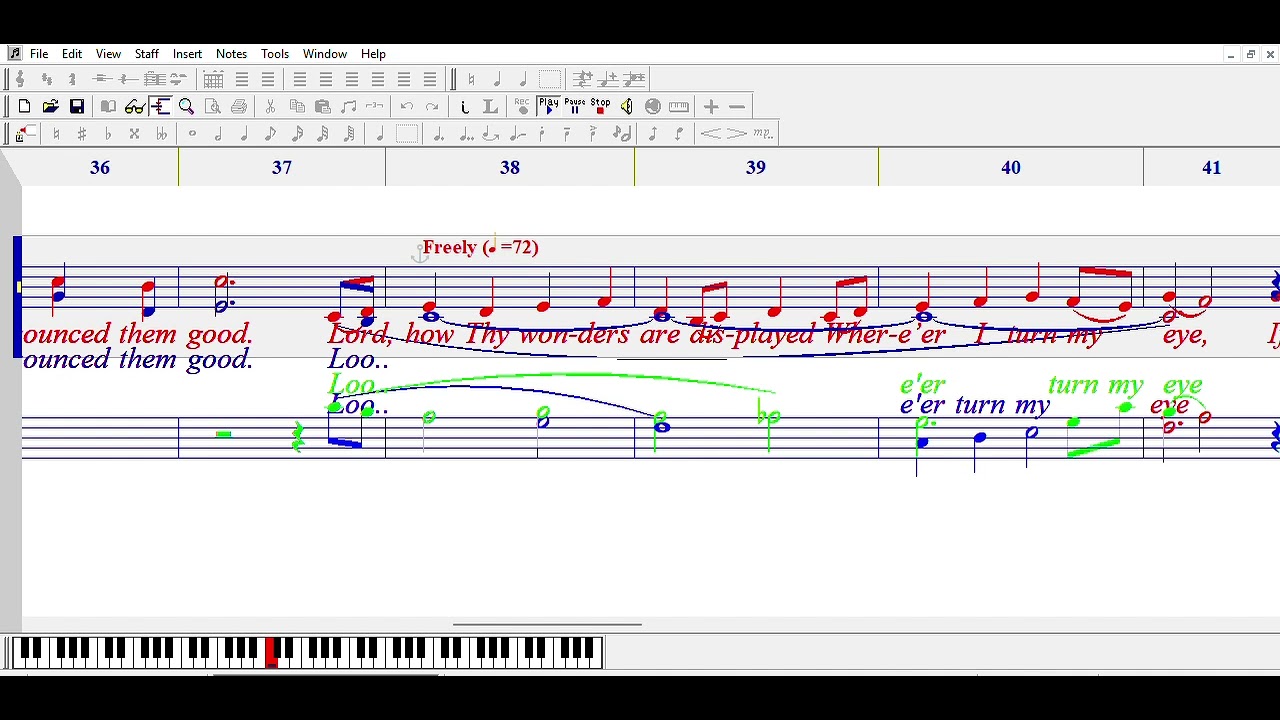
Task: Redo the last undone edit
Action: click(x=432, y=106)
